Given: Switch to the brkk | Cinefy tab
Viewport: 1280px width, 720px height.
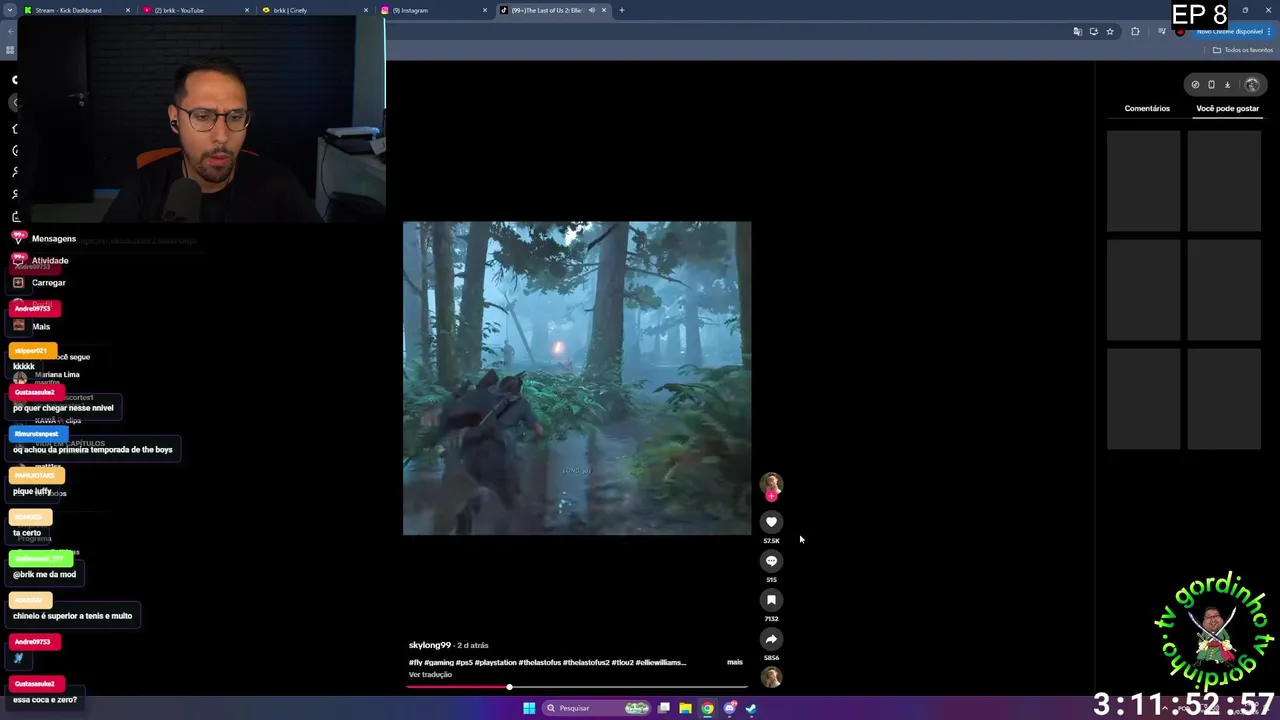Looking at the screenshot, I should tap(313, 10).
